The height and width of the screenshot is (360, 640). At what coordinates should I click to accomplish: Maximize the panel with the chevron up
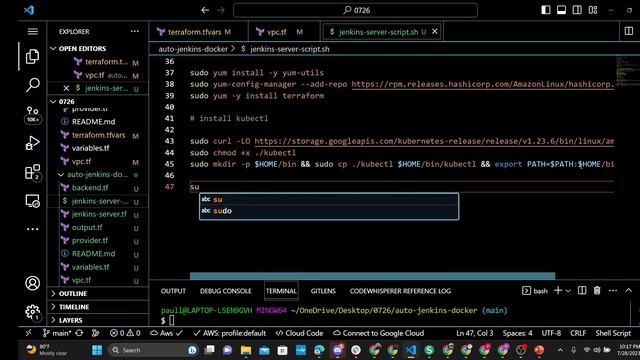[629, 290]
